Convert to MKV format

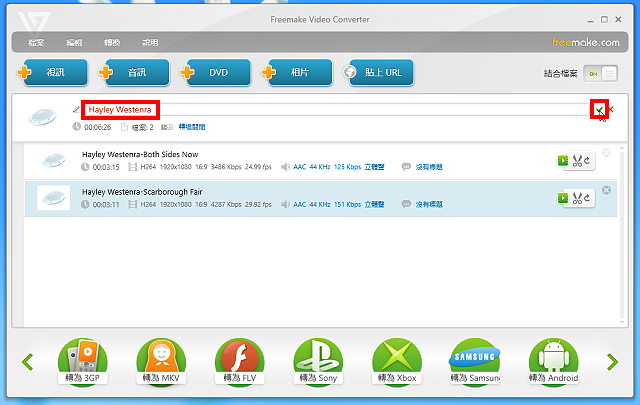click(x=161, y=362)
